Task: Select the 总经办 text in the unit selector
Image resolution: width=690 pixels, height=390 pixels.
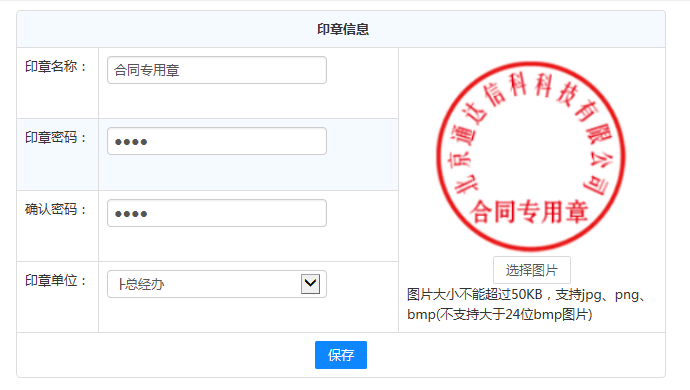Action: [141, 284]
